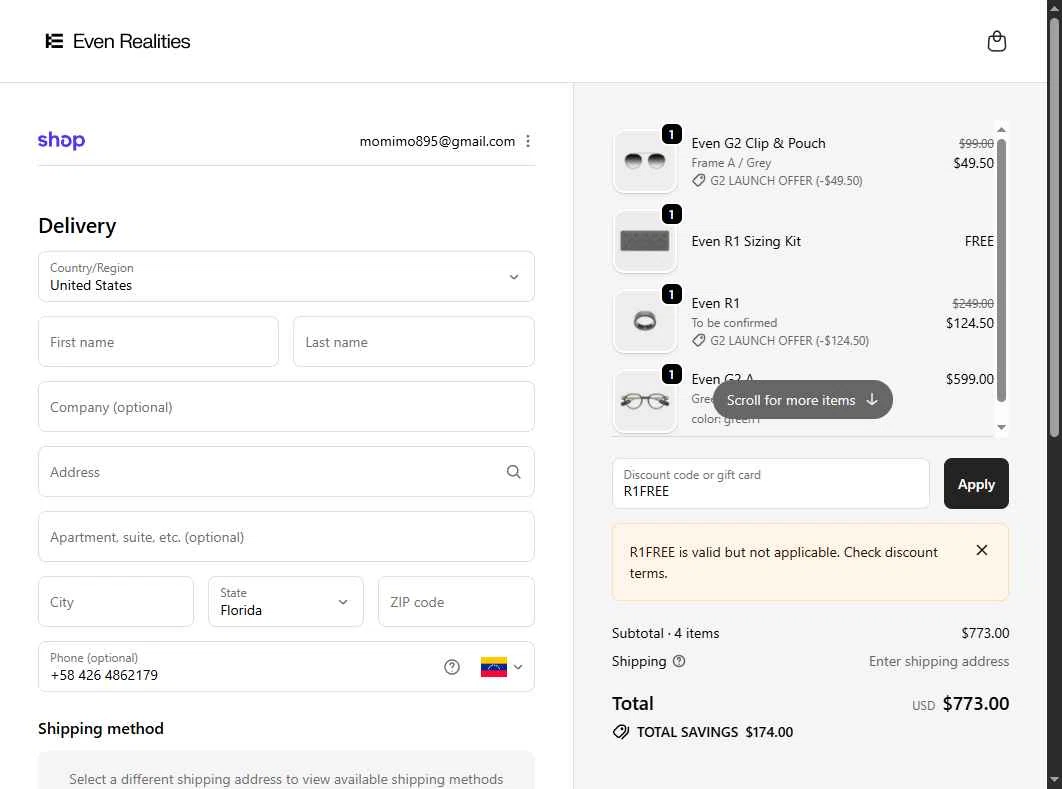1062x789 pixels.
Task: Focus the First name field
Action: [x=158, y=341]
